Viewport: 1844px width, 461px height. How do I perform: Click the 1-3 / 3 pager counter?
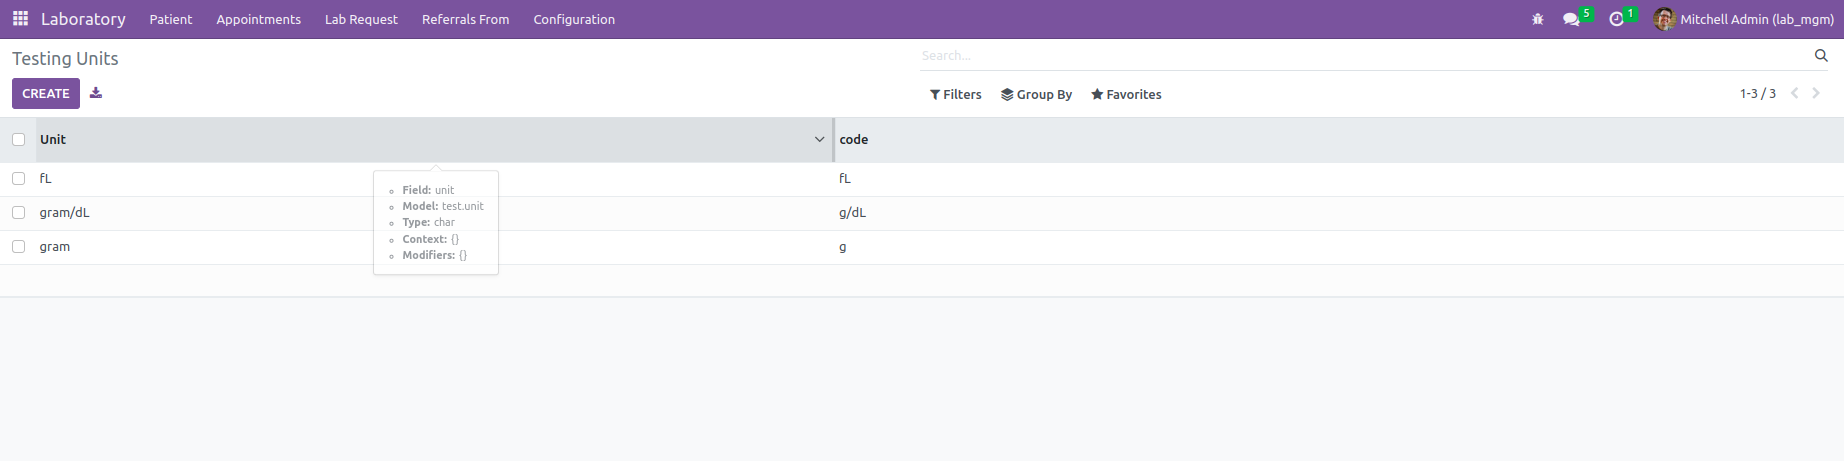[1758, 93]
